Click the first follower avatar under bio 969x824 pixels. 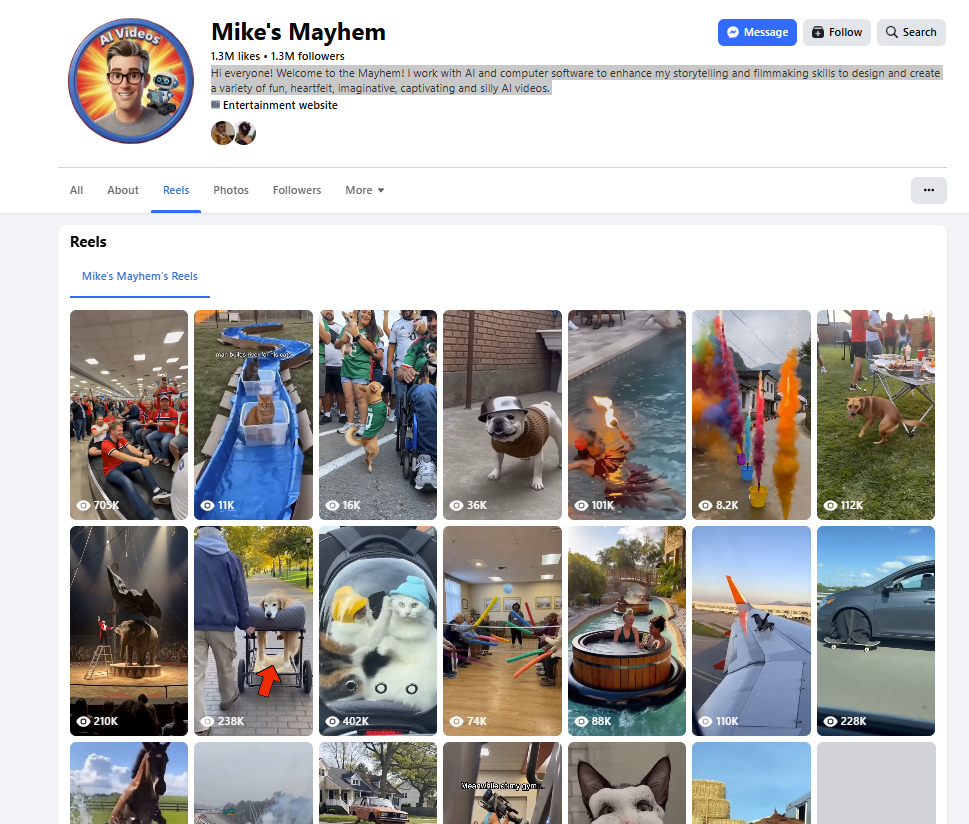(222, 133)
